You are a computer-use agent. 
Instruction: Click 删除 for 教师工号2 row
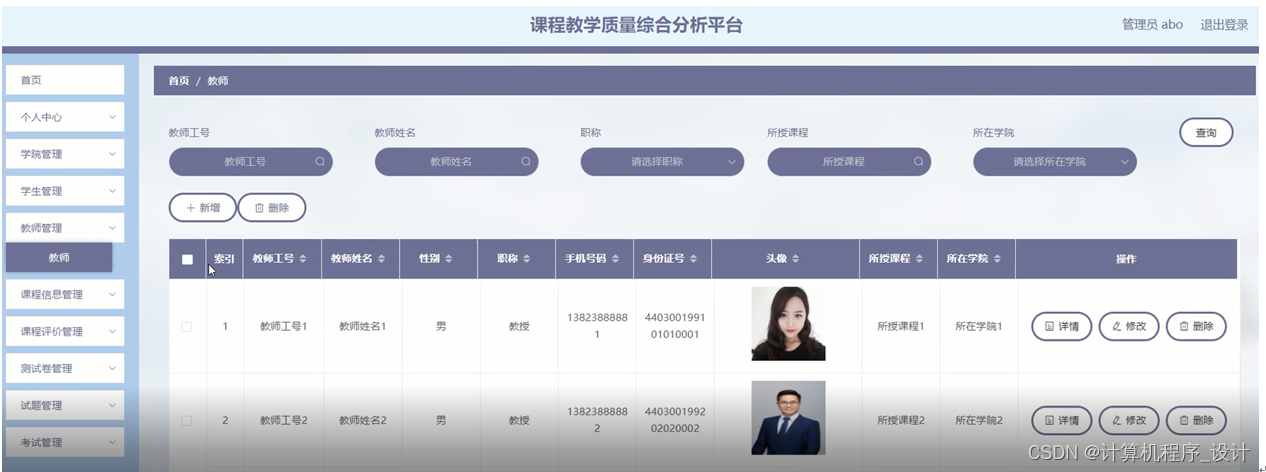pos(1196,421)
